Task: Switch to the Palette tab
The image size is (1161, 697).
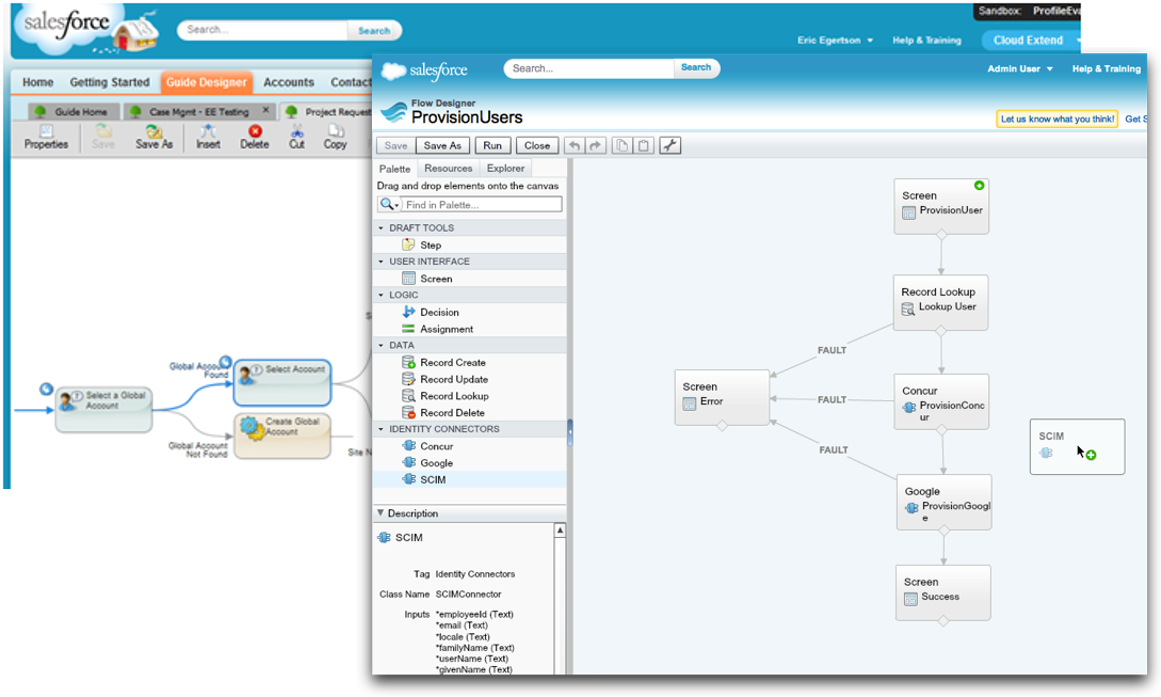Action: tap(395, 168)
